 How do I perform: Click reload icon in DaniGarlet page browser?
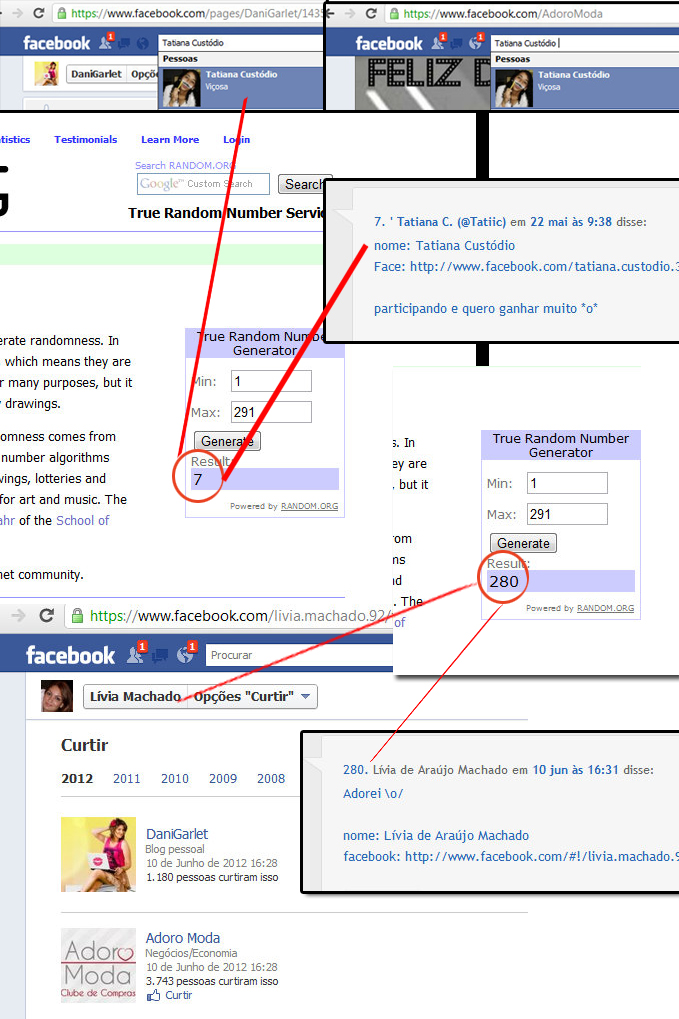(x=39, y=13)
